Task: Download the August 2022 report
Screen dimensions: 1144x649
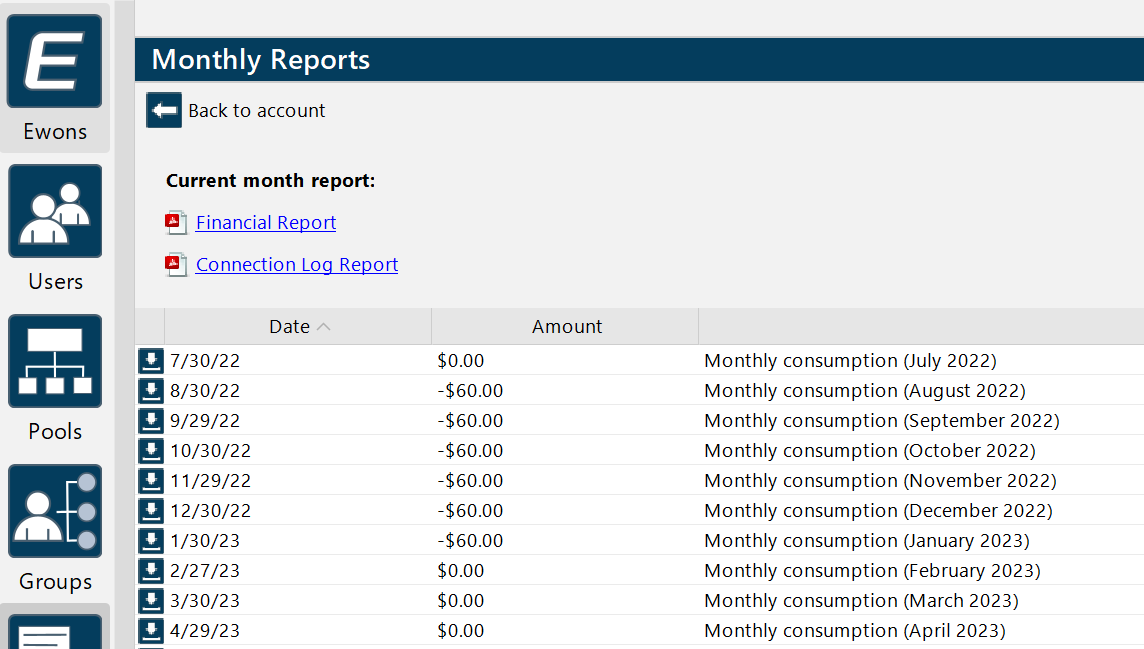Action: [150, 391]
